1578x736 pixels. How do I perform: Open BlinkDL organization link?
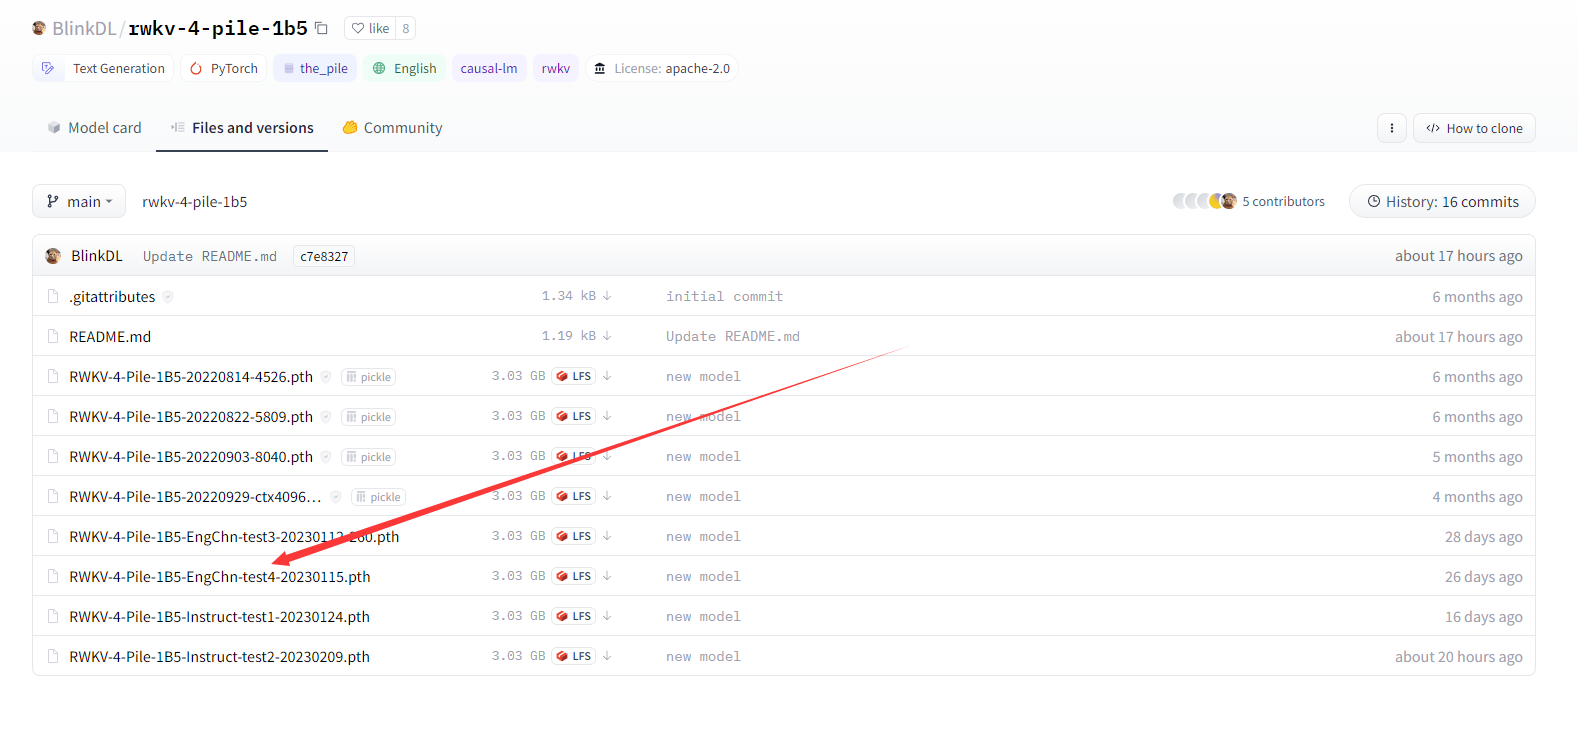pyautogui.click(x=84, y=28)
